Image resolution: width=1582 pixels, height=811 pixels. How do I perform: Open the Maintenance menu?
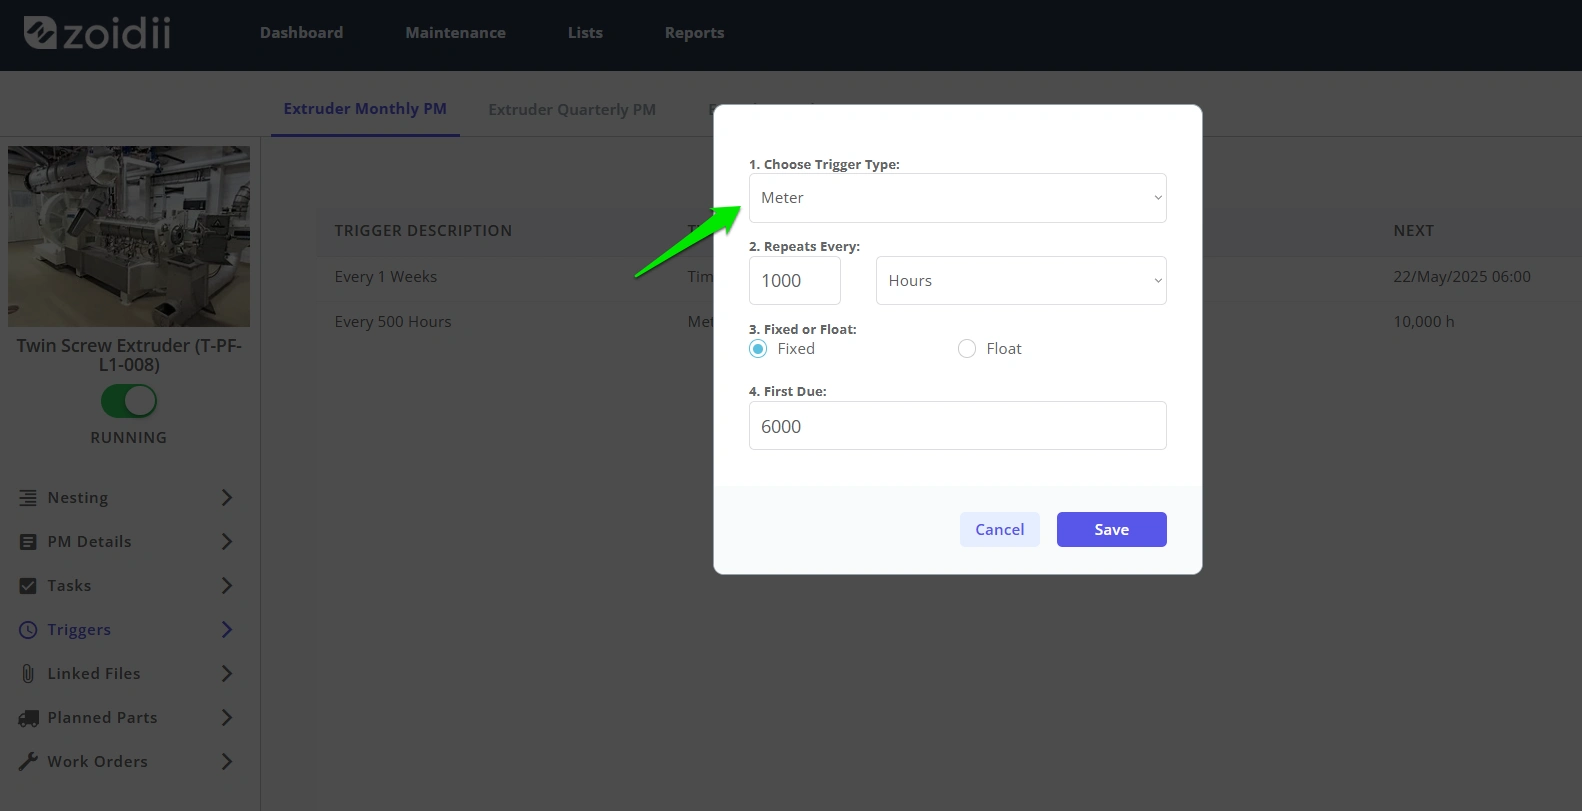(455, 33)
